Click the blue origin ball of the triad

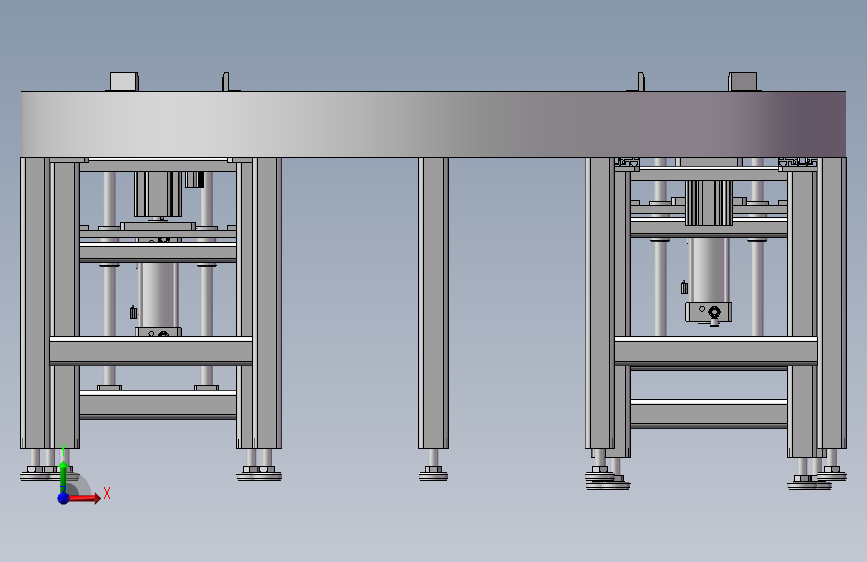pos(63,498)
